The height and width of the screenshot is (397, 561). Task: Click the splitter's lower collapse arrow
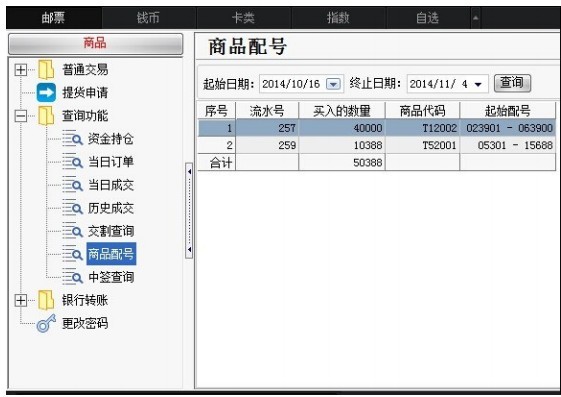click(189, 249)
